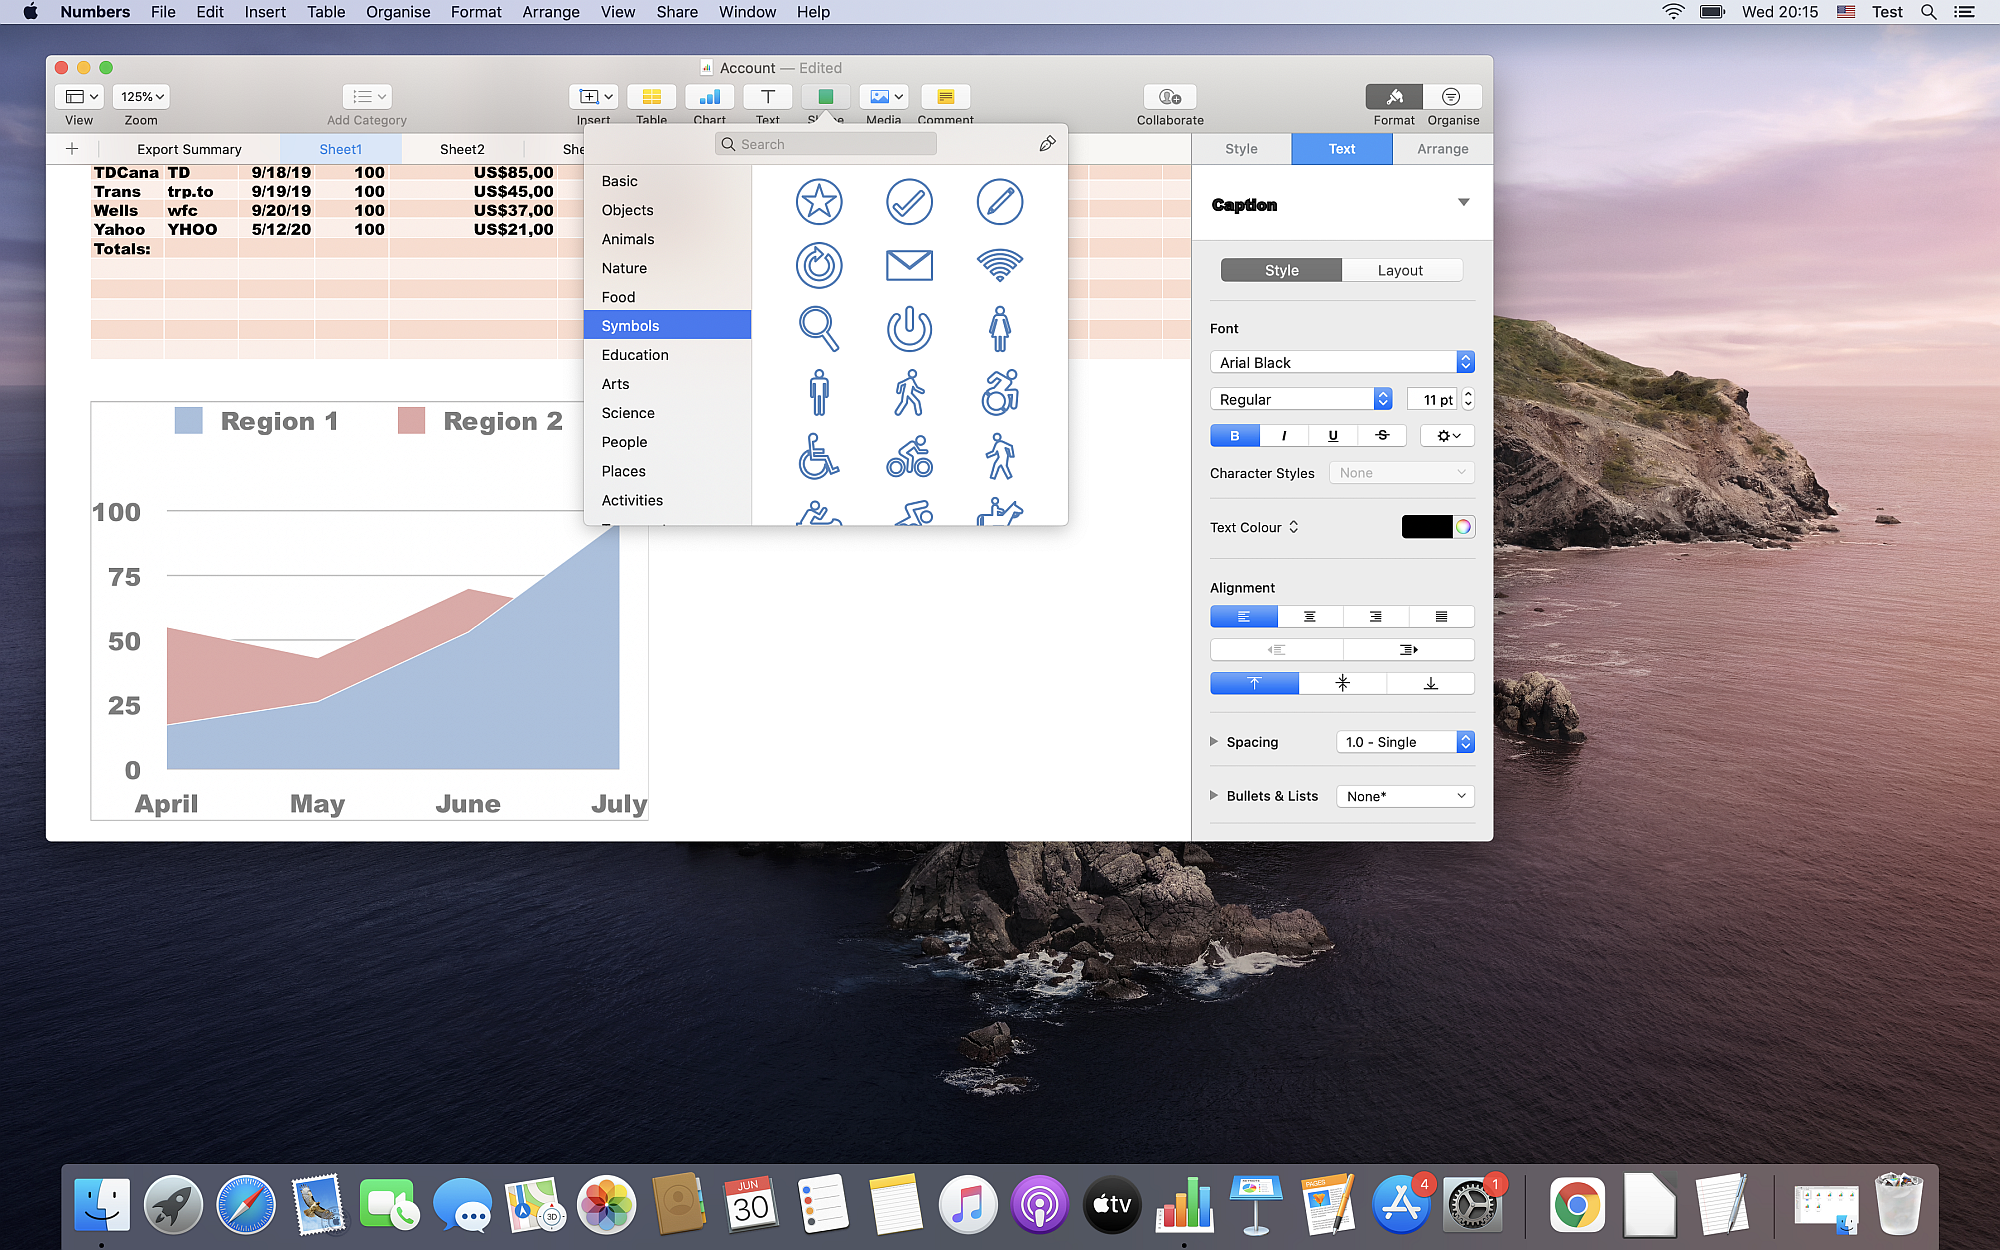
Task: Click the Underline button in text panel
Action: coord(1332,435)
